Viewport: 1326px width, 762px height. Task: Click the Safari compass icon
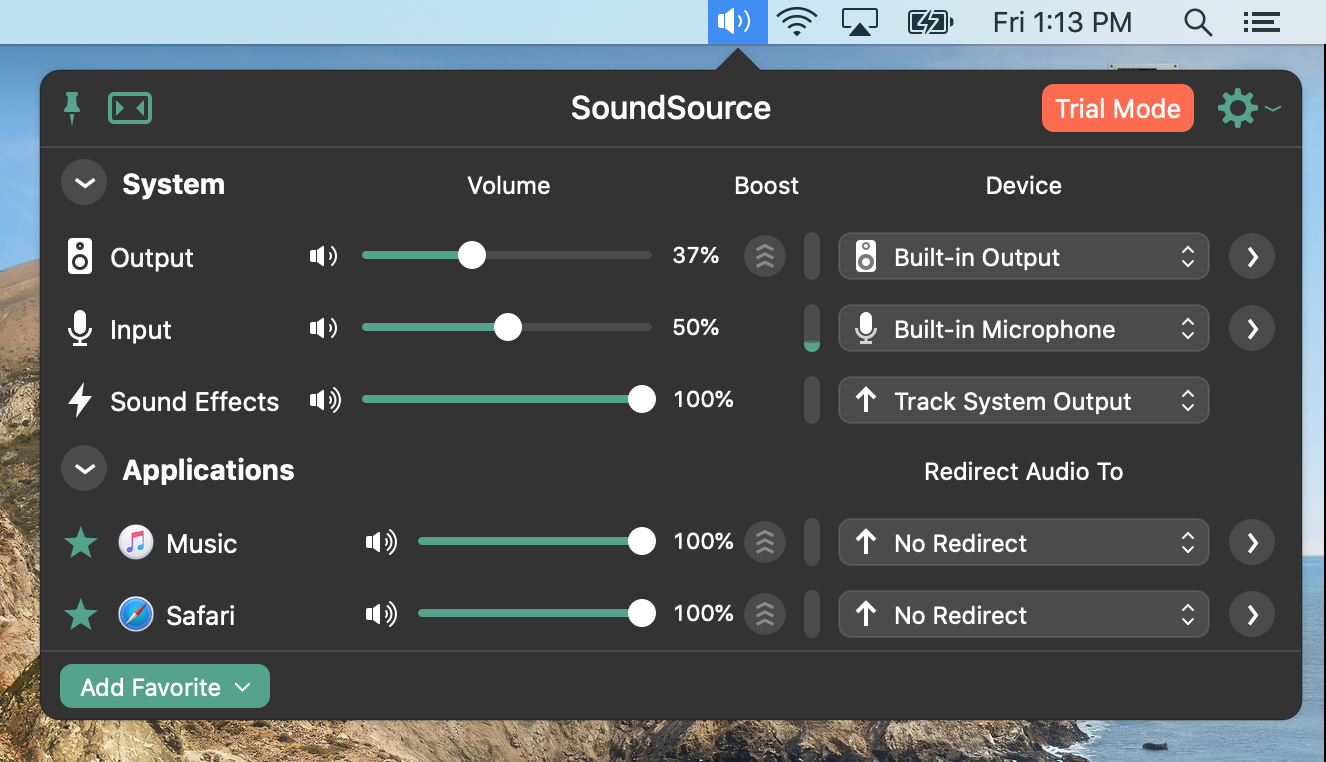click(136, 615)
